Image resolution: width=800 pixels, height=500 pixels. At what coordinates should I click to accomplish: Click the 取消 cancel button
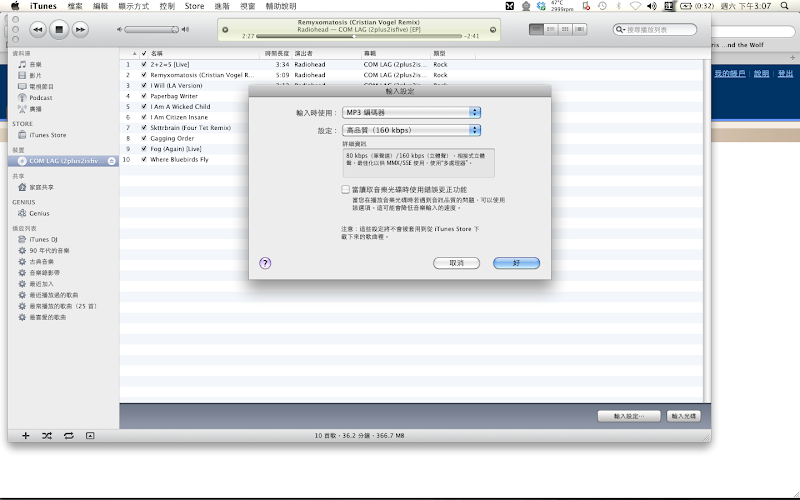tap(456, 263)
